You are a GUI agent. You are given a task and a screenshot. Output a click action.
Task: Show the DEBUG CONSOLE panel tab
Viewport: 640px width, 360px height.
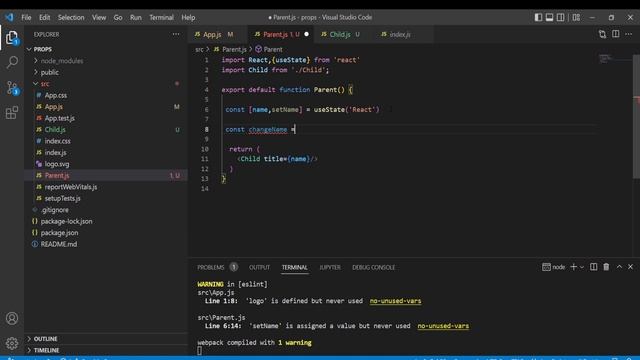(373, 267)
